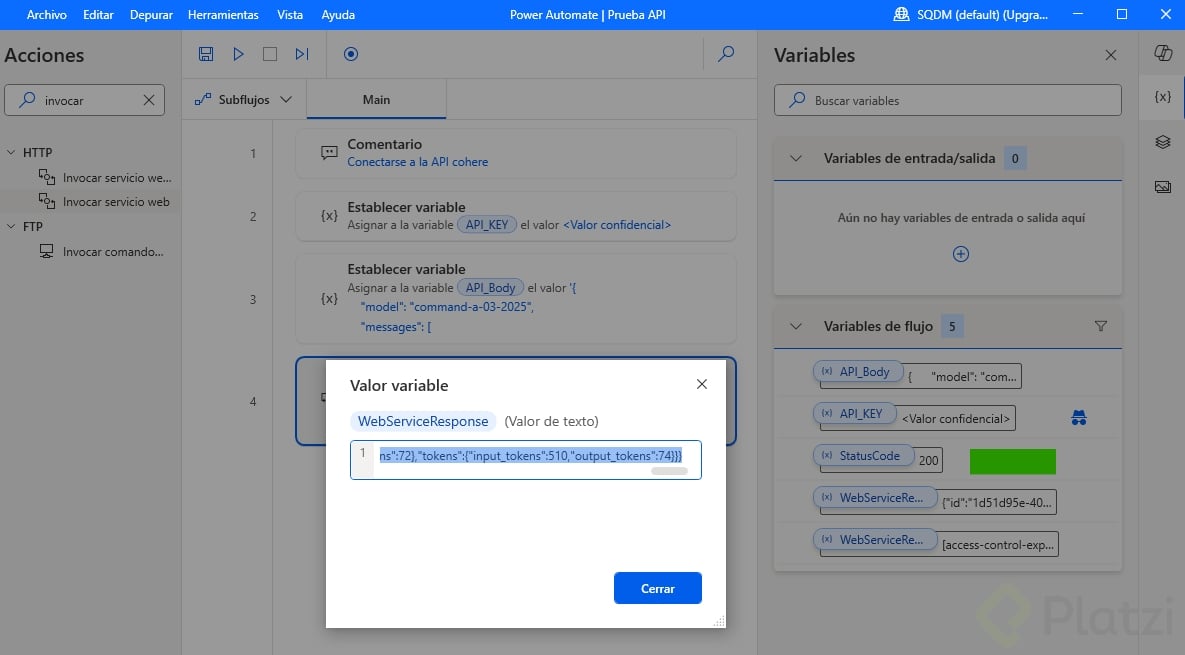Close the Variables panel
The image size is (1185, 655).
(1110, 55)
